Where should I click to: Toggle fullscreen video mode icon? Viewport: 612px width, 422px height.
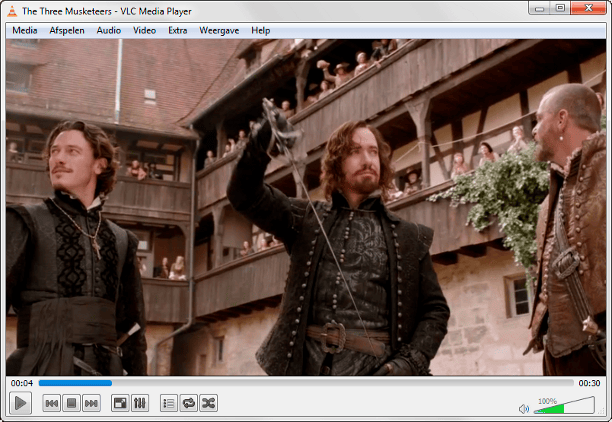point(120,403)
